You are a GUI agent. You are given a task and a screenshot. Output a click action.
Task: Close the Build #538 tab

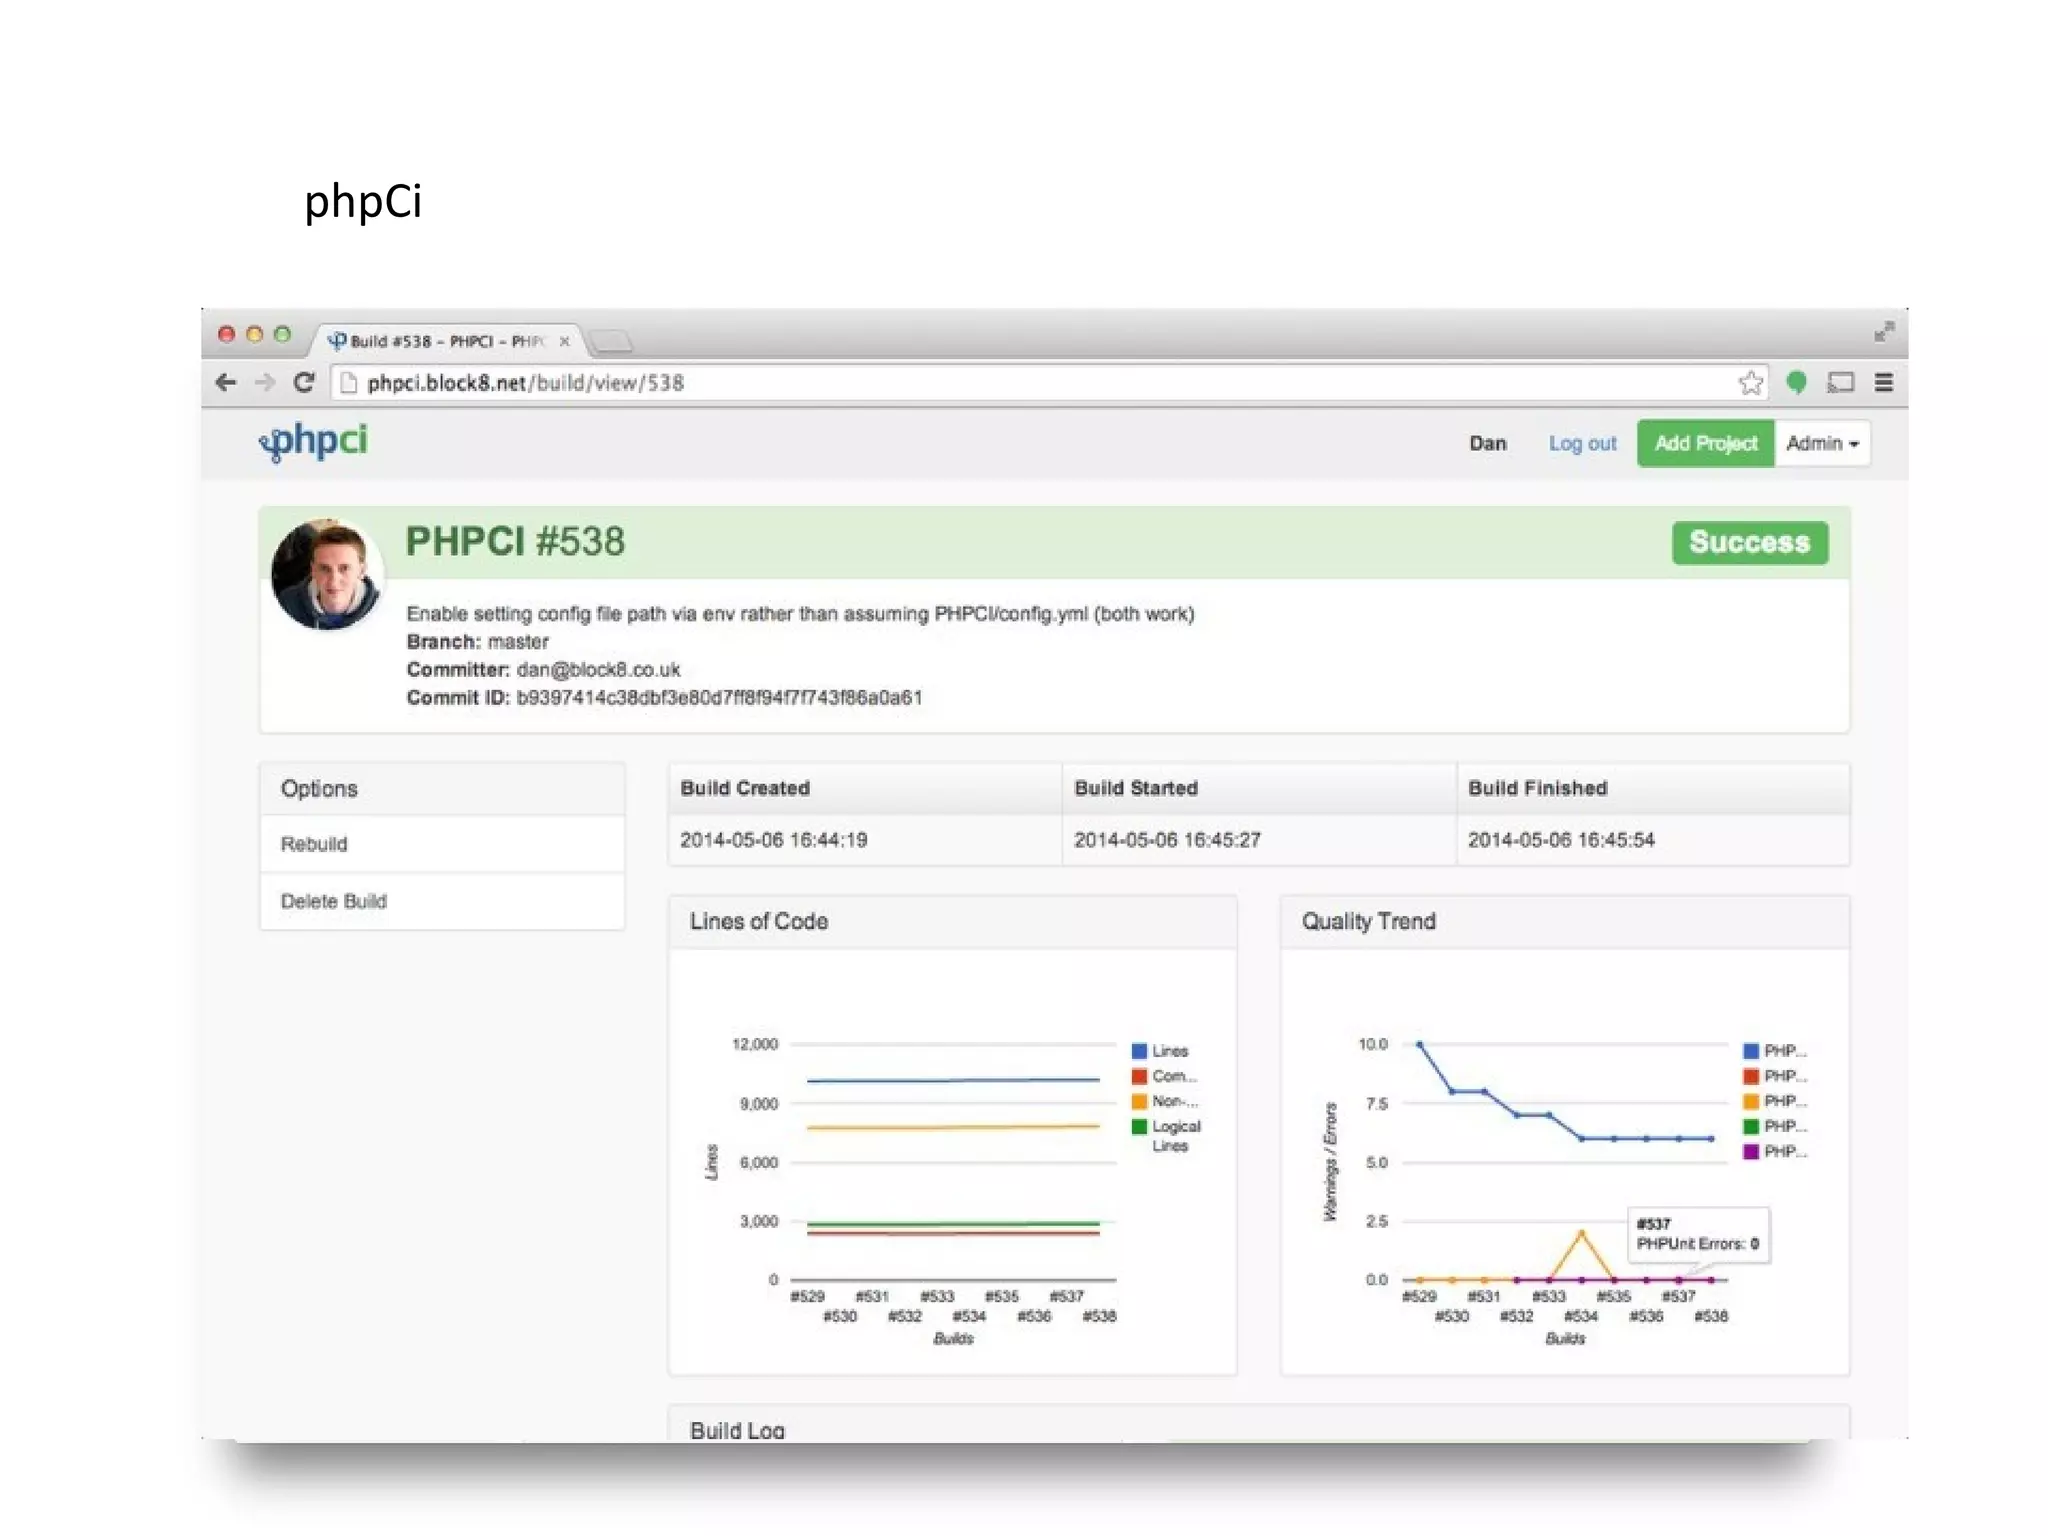click(x=565, y=341)
